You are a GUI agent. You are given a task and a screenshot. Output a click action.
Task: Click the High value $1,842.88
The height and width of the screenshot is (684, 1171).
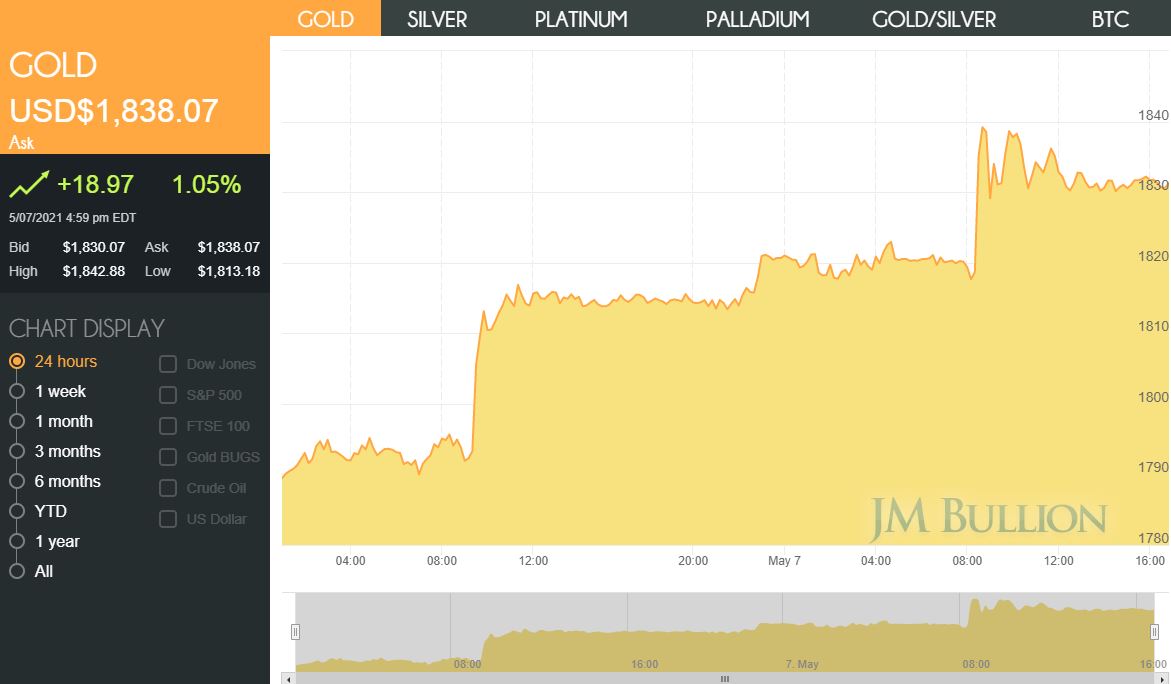point(93,271)
